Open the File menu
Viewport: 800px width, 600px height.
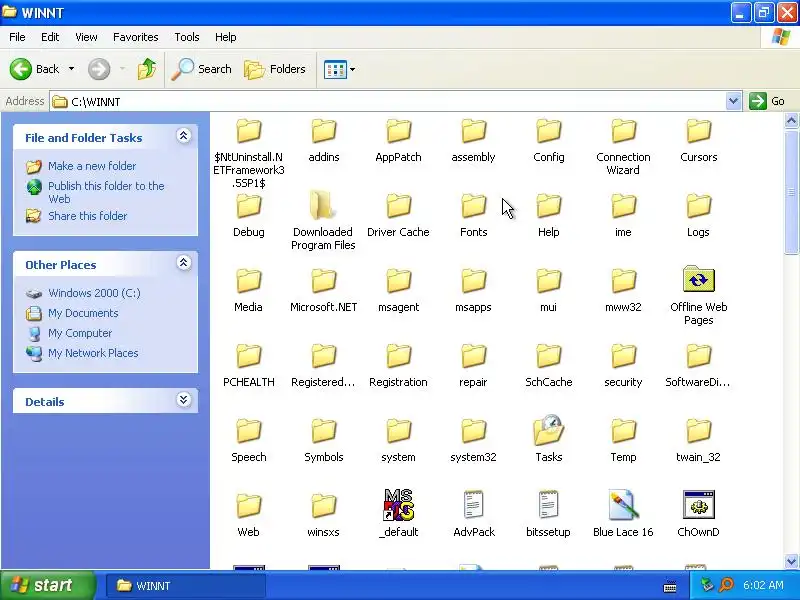[17, 37]
